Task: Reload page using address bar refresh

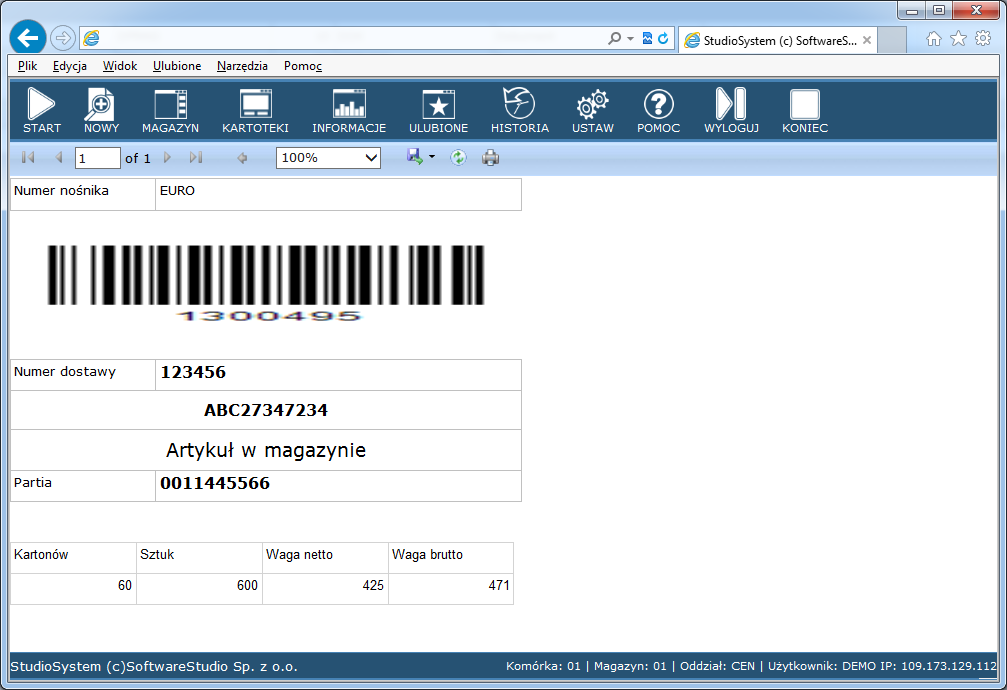Action: click(663, 39)
